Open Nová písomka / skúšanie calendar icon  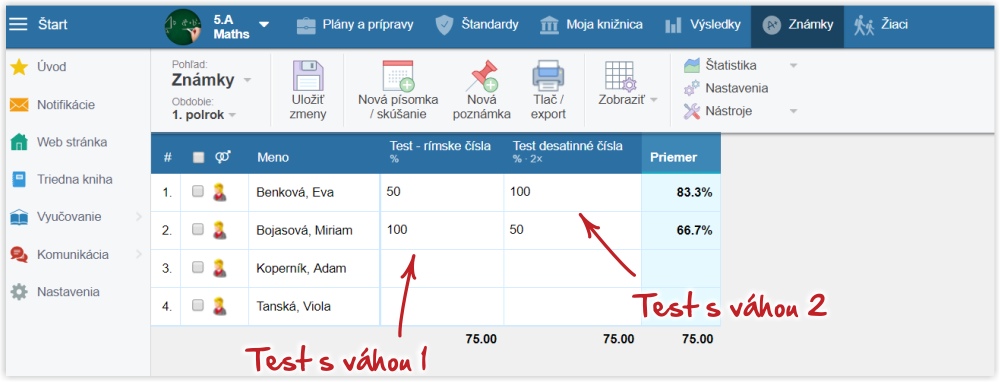[x=398, y=76]
